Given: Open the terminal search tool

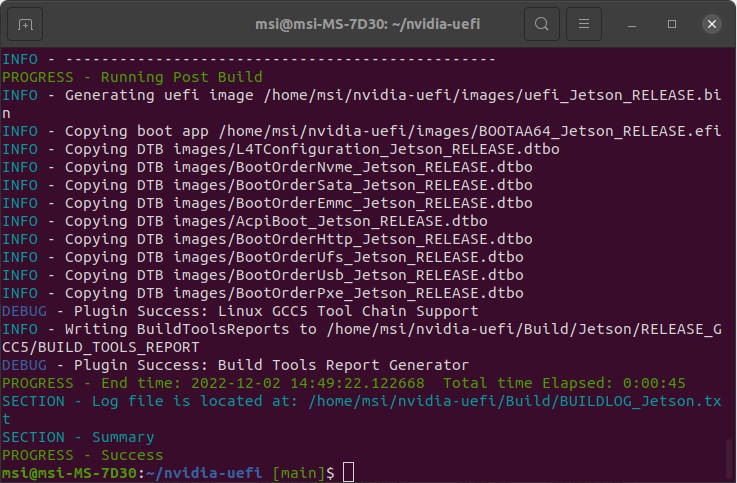Looking at the screenshot, I should pos(541,24).
